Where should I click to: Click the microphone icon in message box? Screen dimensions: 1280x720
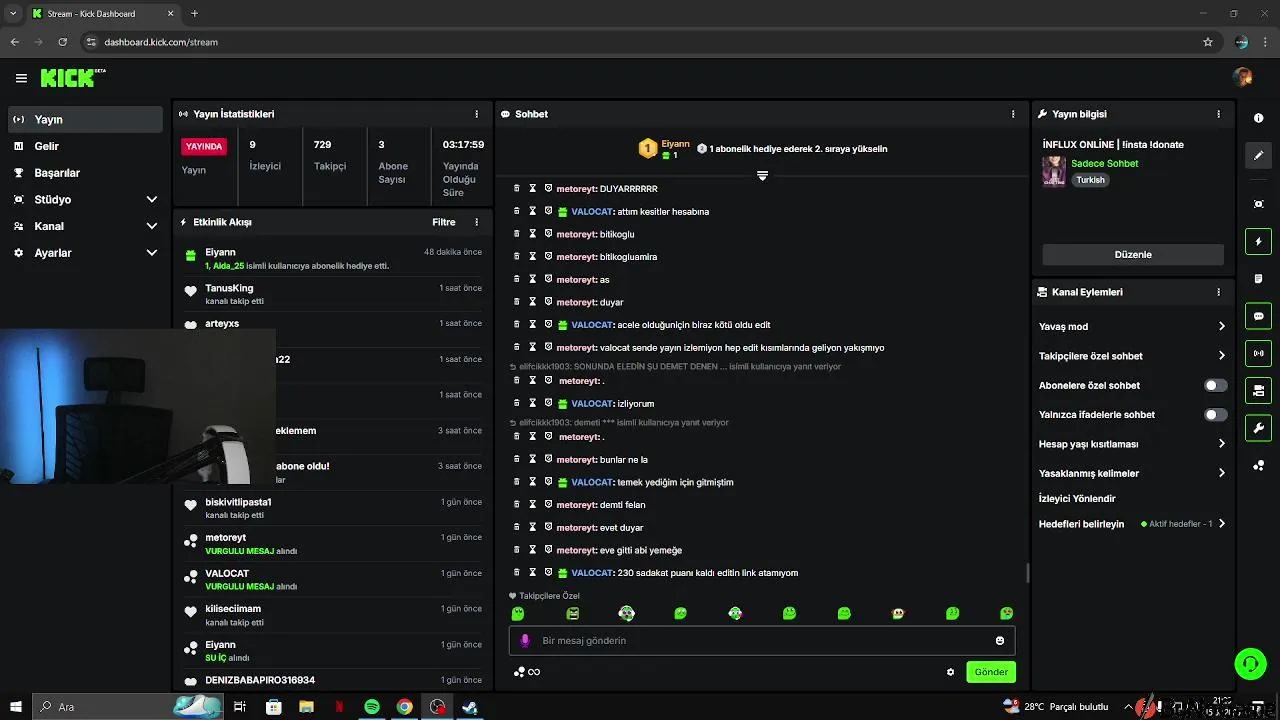(x=525, y=641)
